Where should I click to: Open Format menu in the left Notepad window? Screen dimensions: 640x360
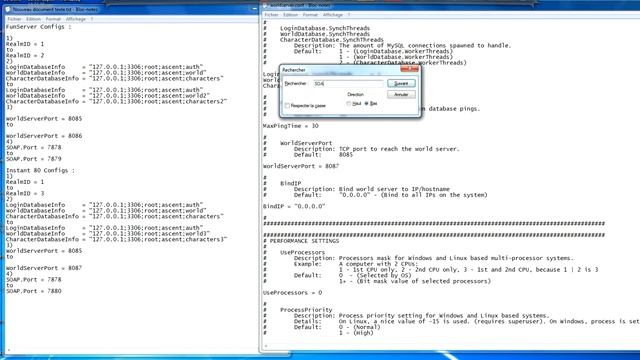point(53,19)
